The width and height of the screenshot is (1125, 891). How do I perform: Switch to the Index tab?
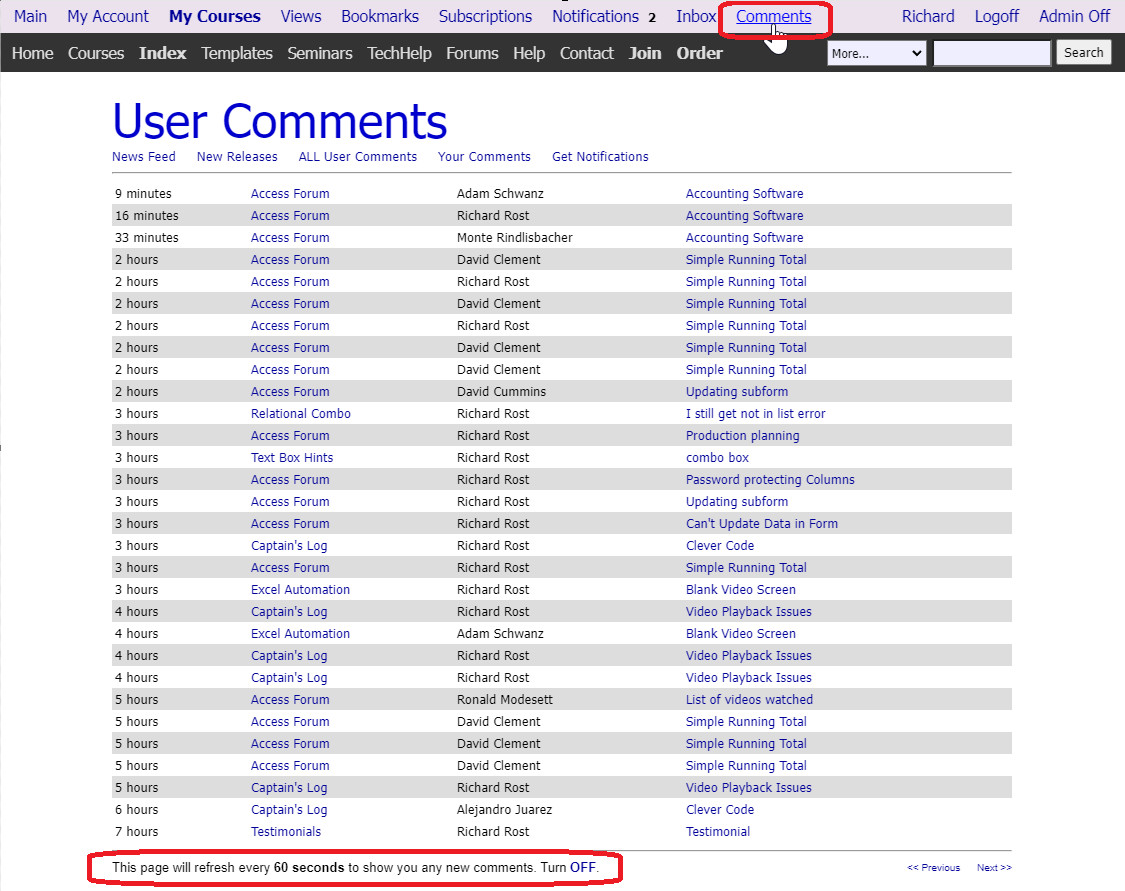click(162, 53)
